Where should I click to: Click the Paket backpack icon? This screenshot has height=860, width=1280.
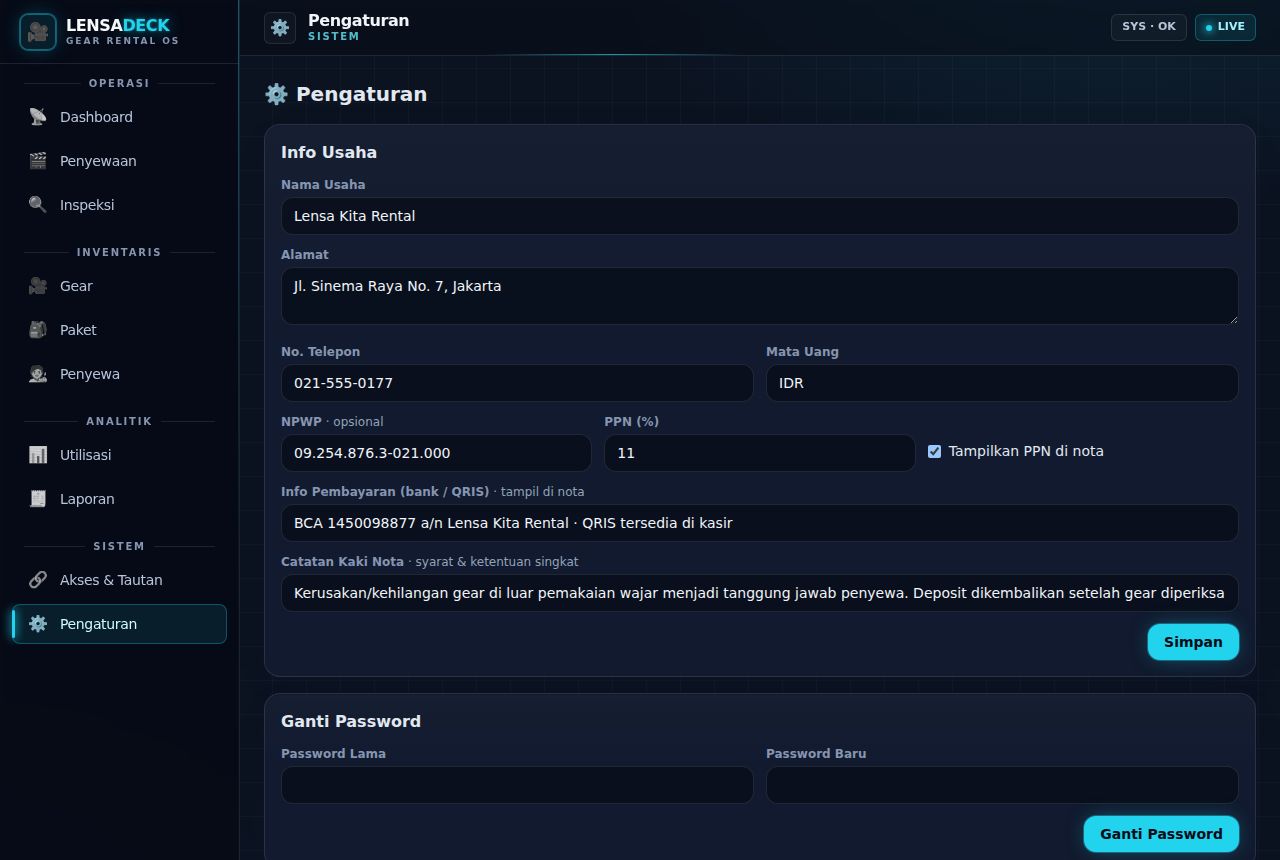click(38, 330)
